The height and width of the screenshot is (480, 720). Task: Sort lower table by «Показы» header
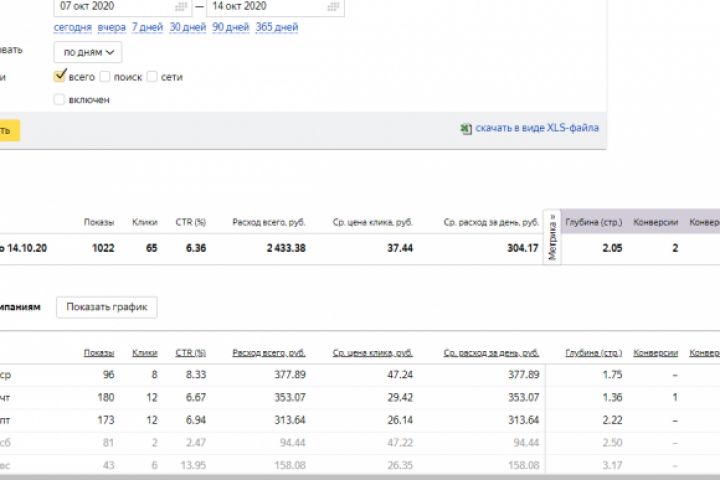[x=99, y=353]
